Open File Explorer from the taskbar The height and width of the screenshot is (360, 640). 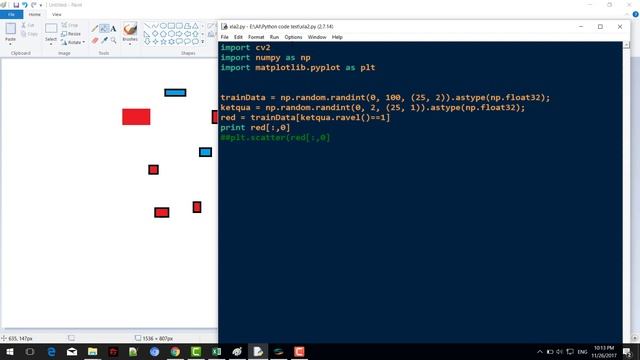[x=93, y=351]
